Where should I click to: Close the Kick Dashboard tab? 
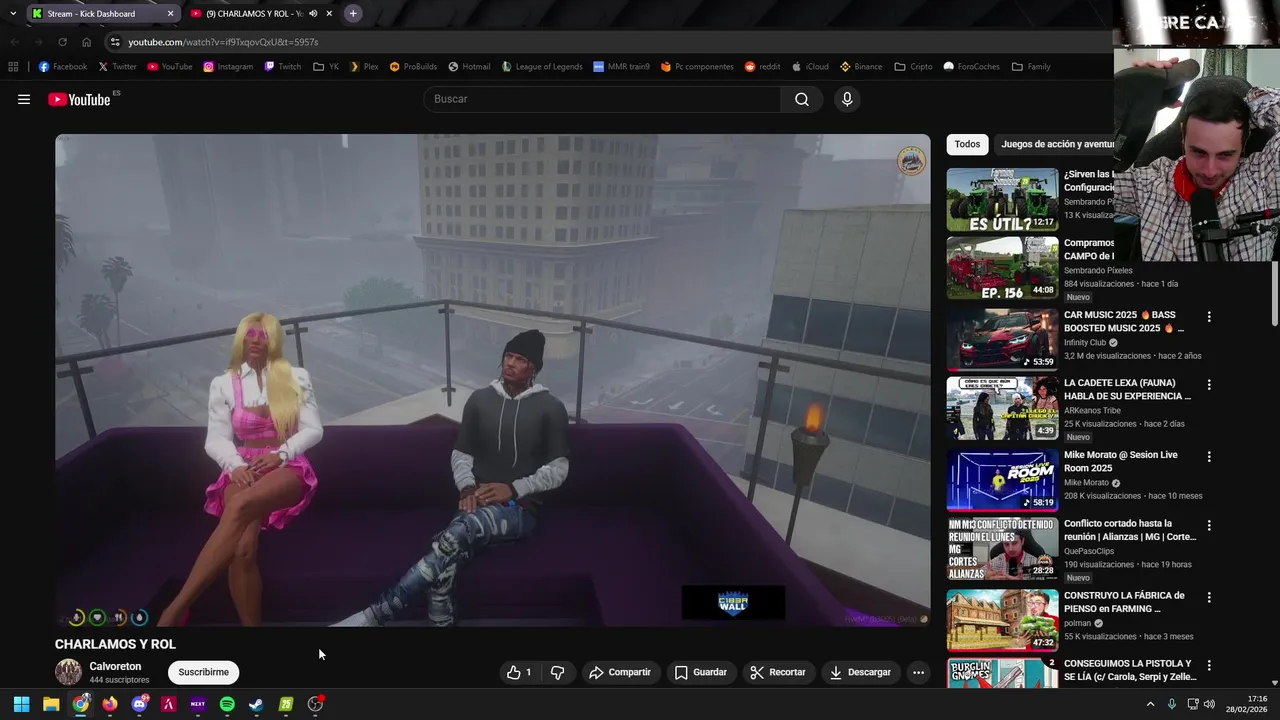pos(170,13)
